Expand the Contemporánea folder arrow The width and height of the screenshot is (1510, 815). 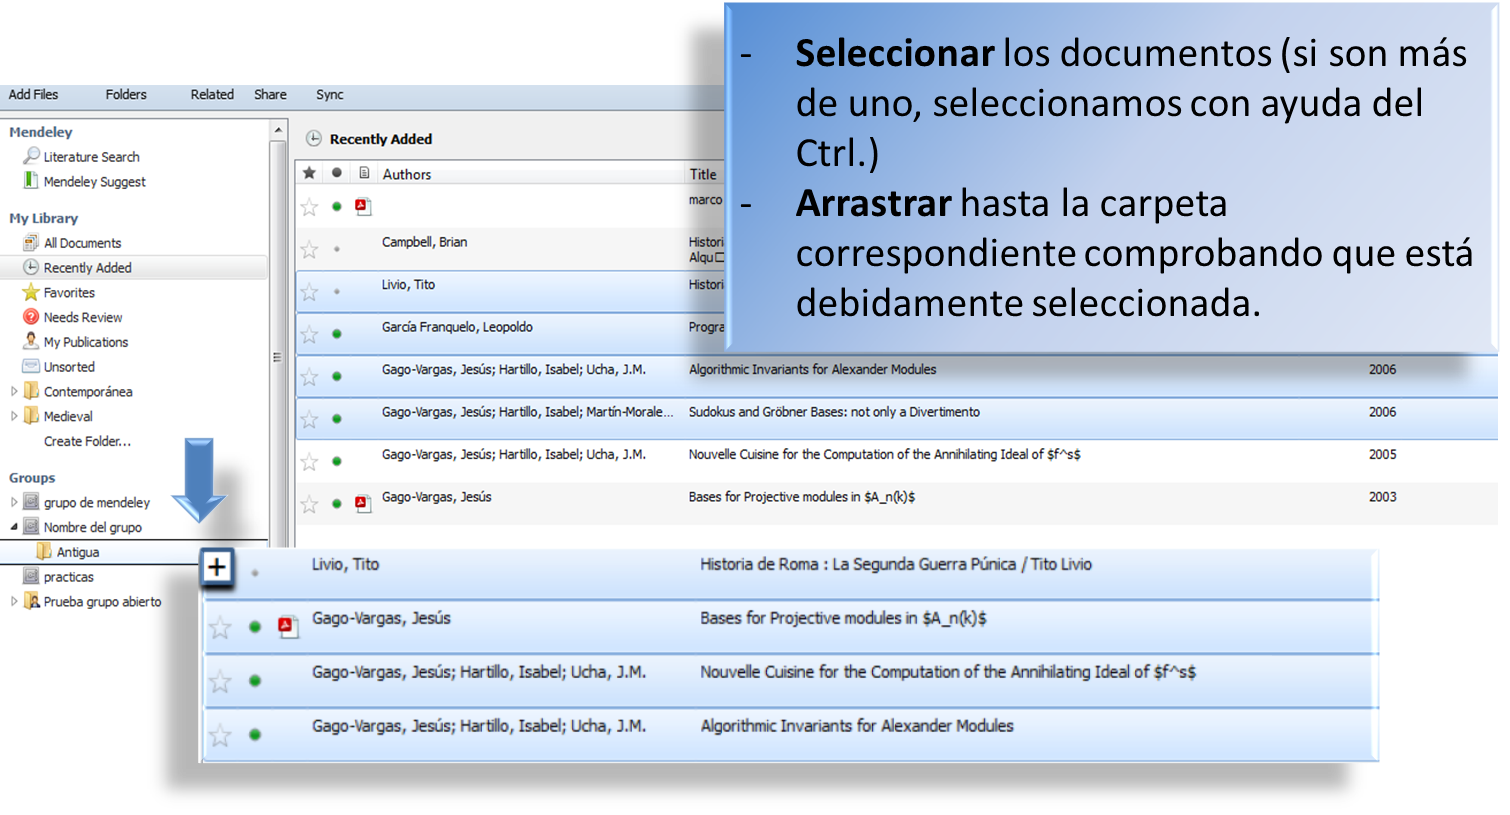14,391
